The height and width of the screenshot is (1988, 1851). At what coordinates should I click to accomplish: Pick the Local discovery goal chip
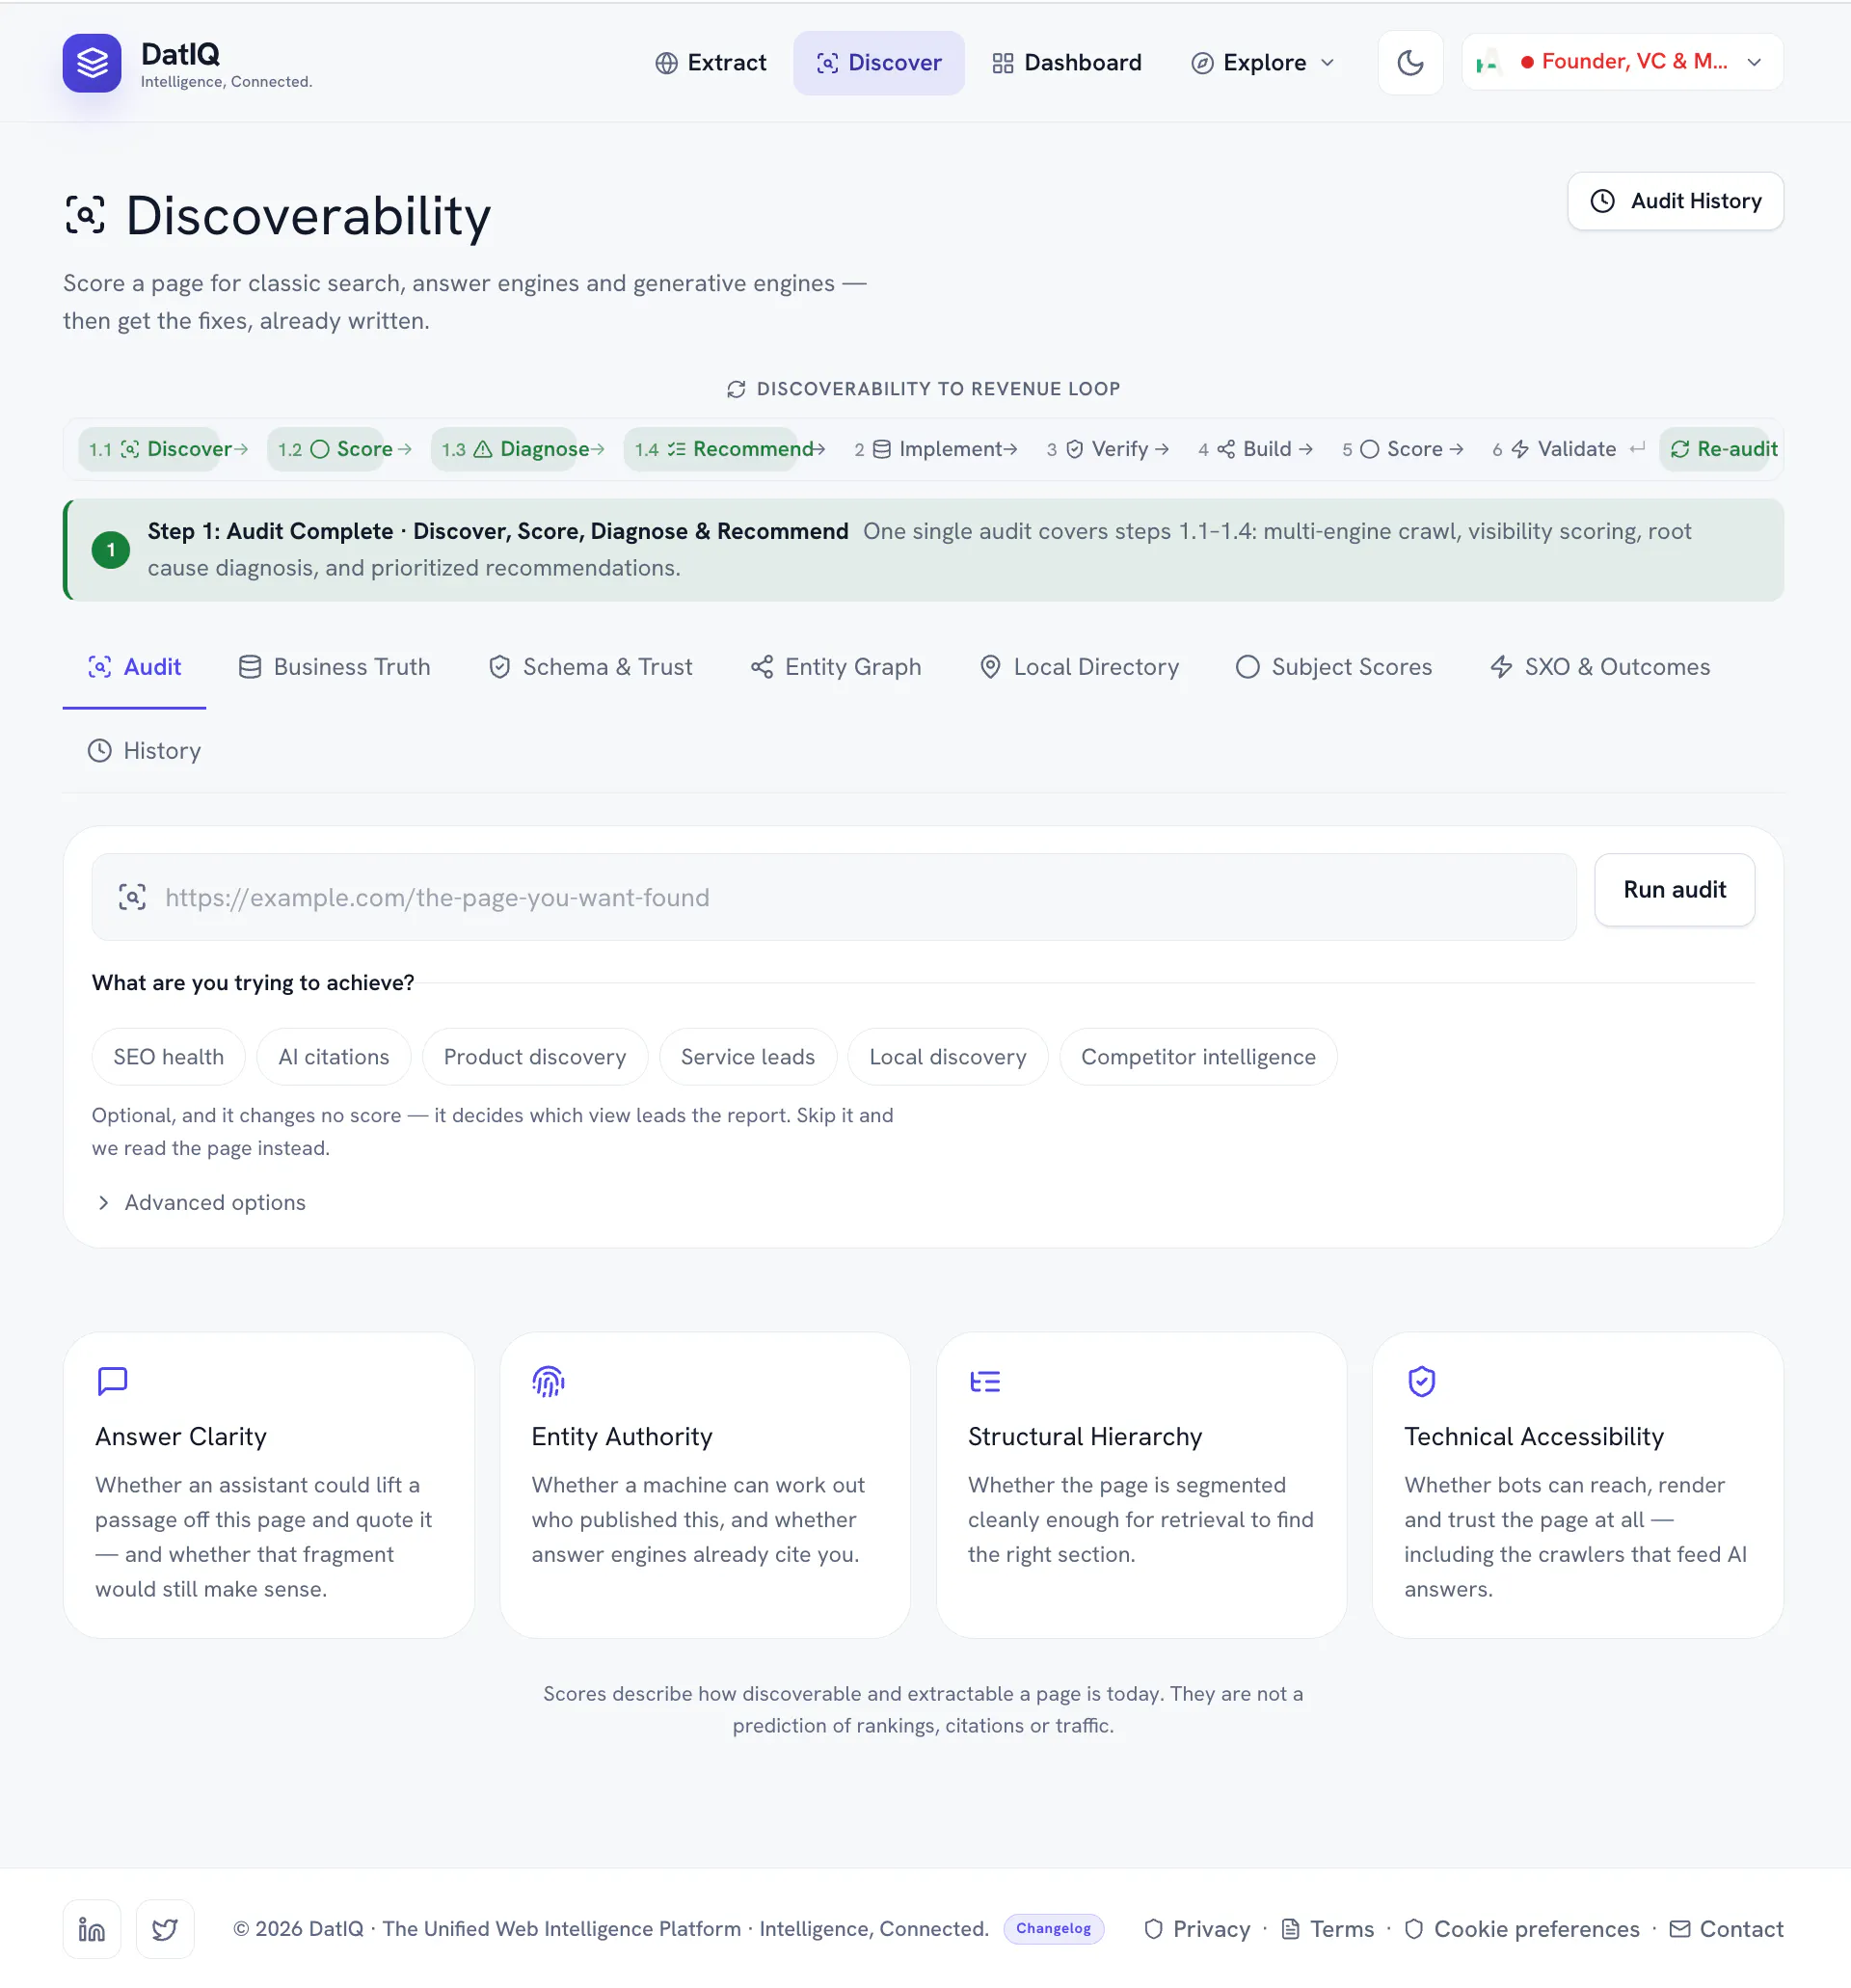point(948,1057)
